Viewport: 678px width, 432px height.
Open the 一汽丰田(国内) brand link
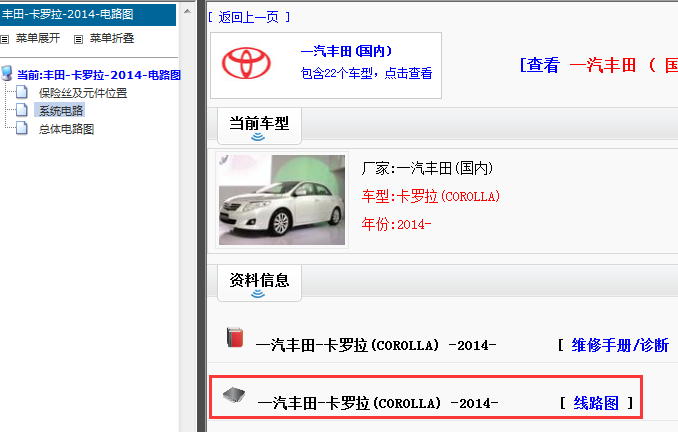(x=346, y=51)
